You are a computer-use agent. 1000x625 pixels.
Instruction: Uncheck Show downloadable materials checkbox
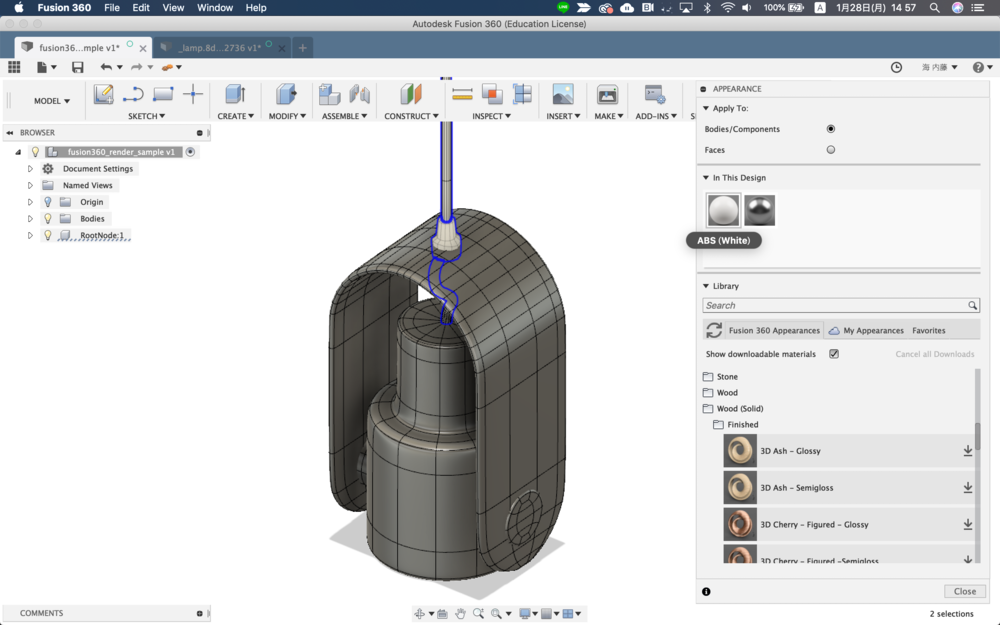[x=834, y=354]
